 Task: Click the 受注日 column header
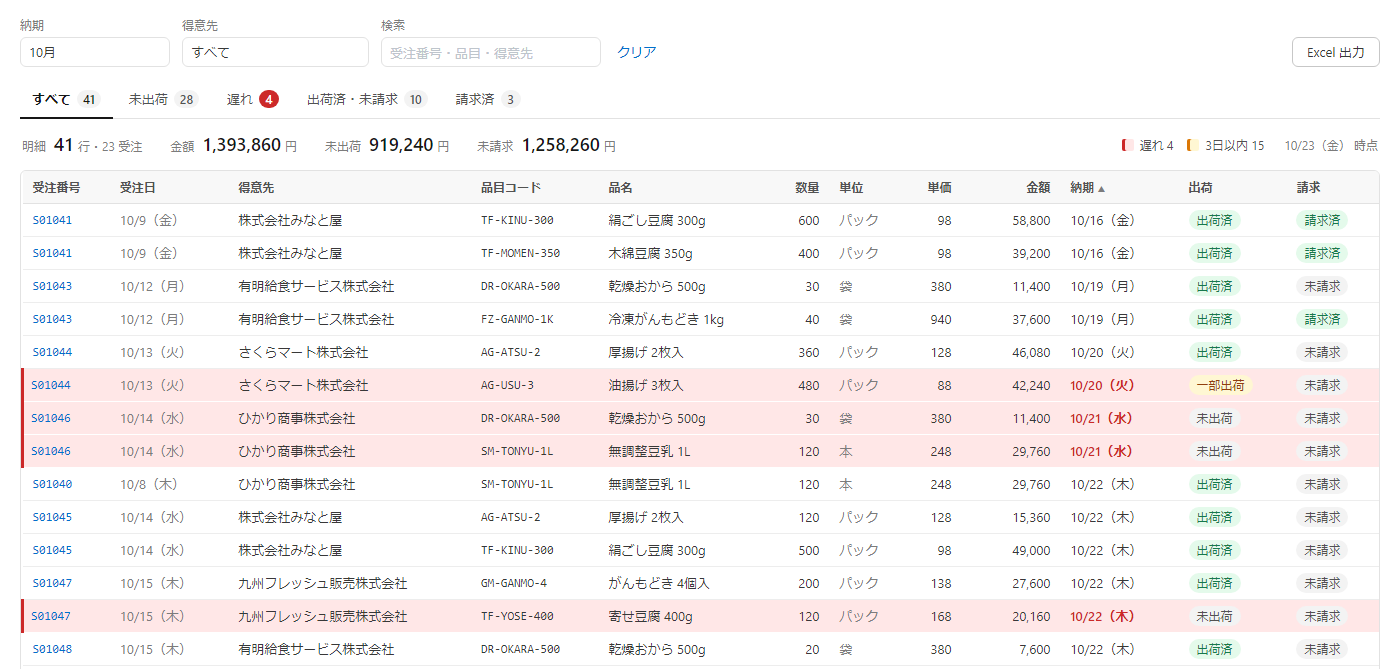tap(138, 187)
